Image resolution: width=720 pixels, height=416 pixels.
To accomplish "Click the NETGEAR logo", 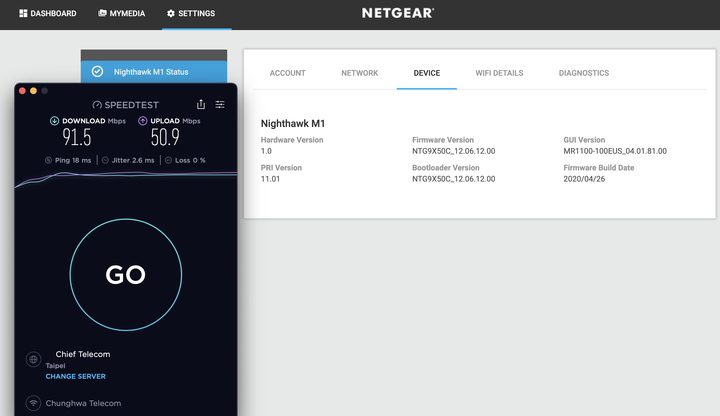I will pyautogui.click(x=398, y=13).
